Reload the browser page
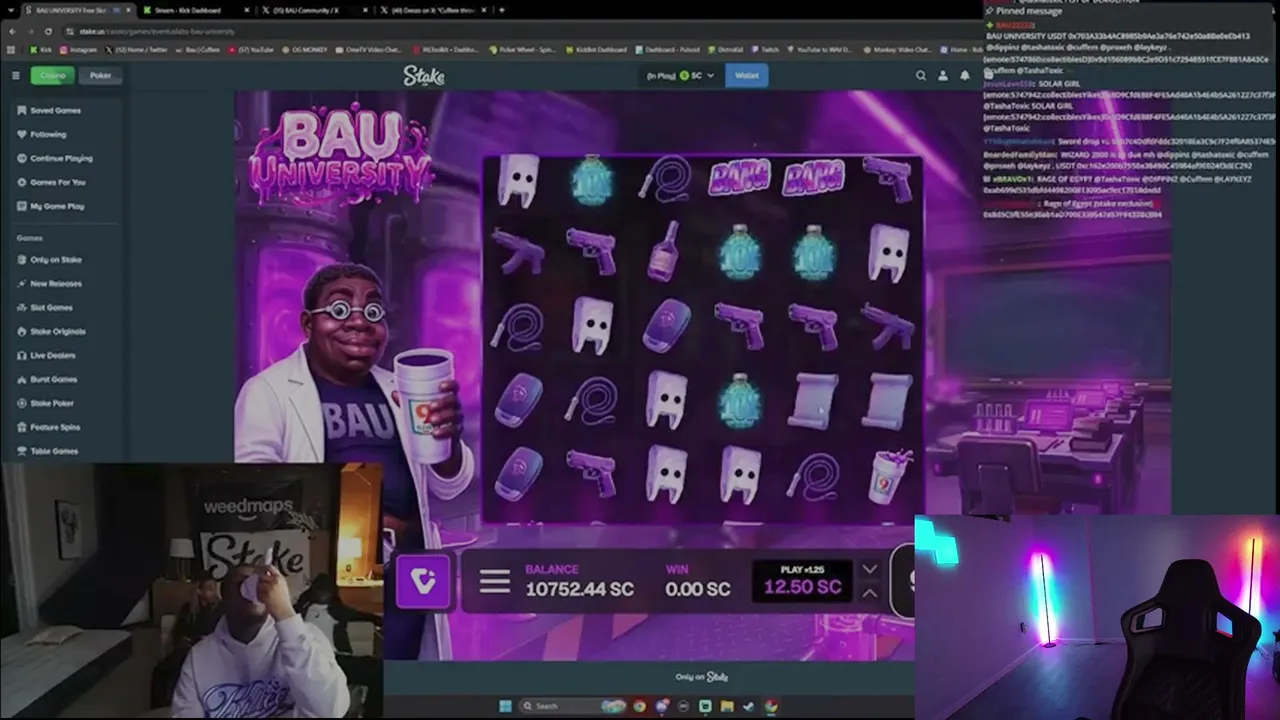Image resolution: width=1280 pixels, height=720 pixels. coord(47,32)
